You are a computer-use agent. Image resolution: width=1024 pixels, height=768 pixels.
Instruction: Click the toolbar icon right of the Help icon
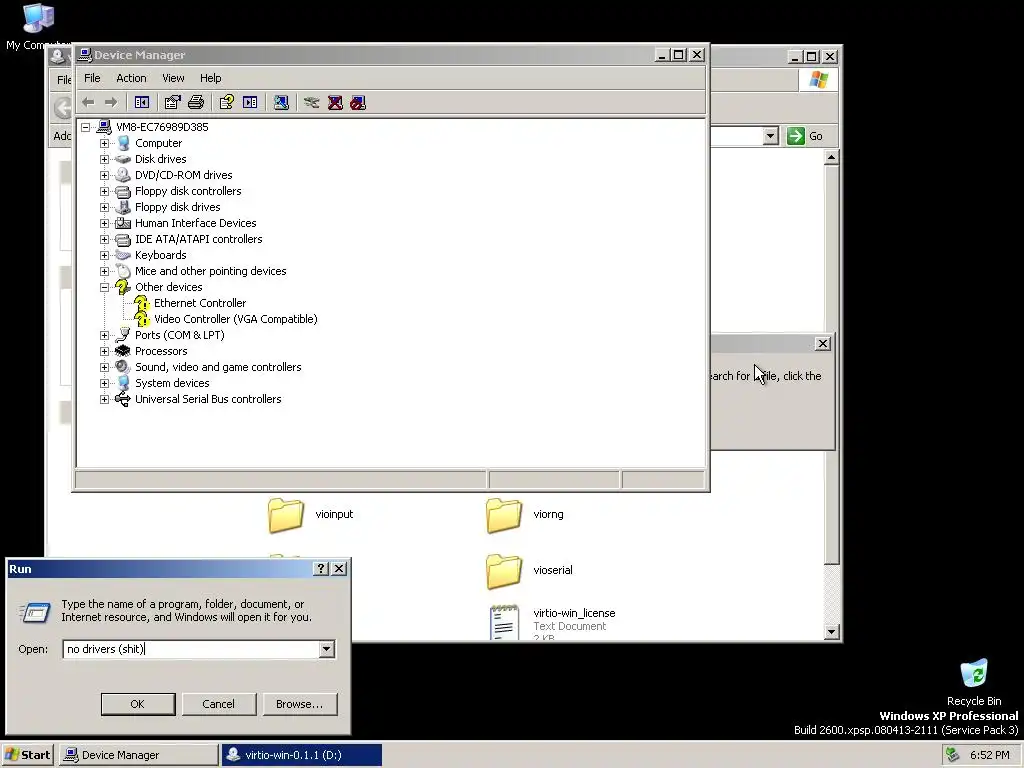pos(250,103)
